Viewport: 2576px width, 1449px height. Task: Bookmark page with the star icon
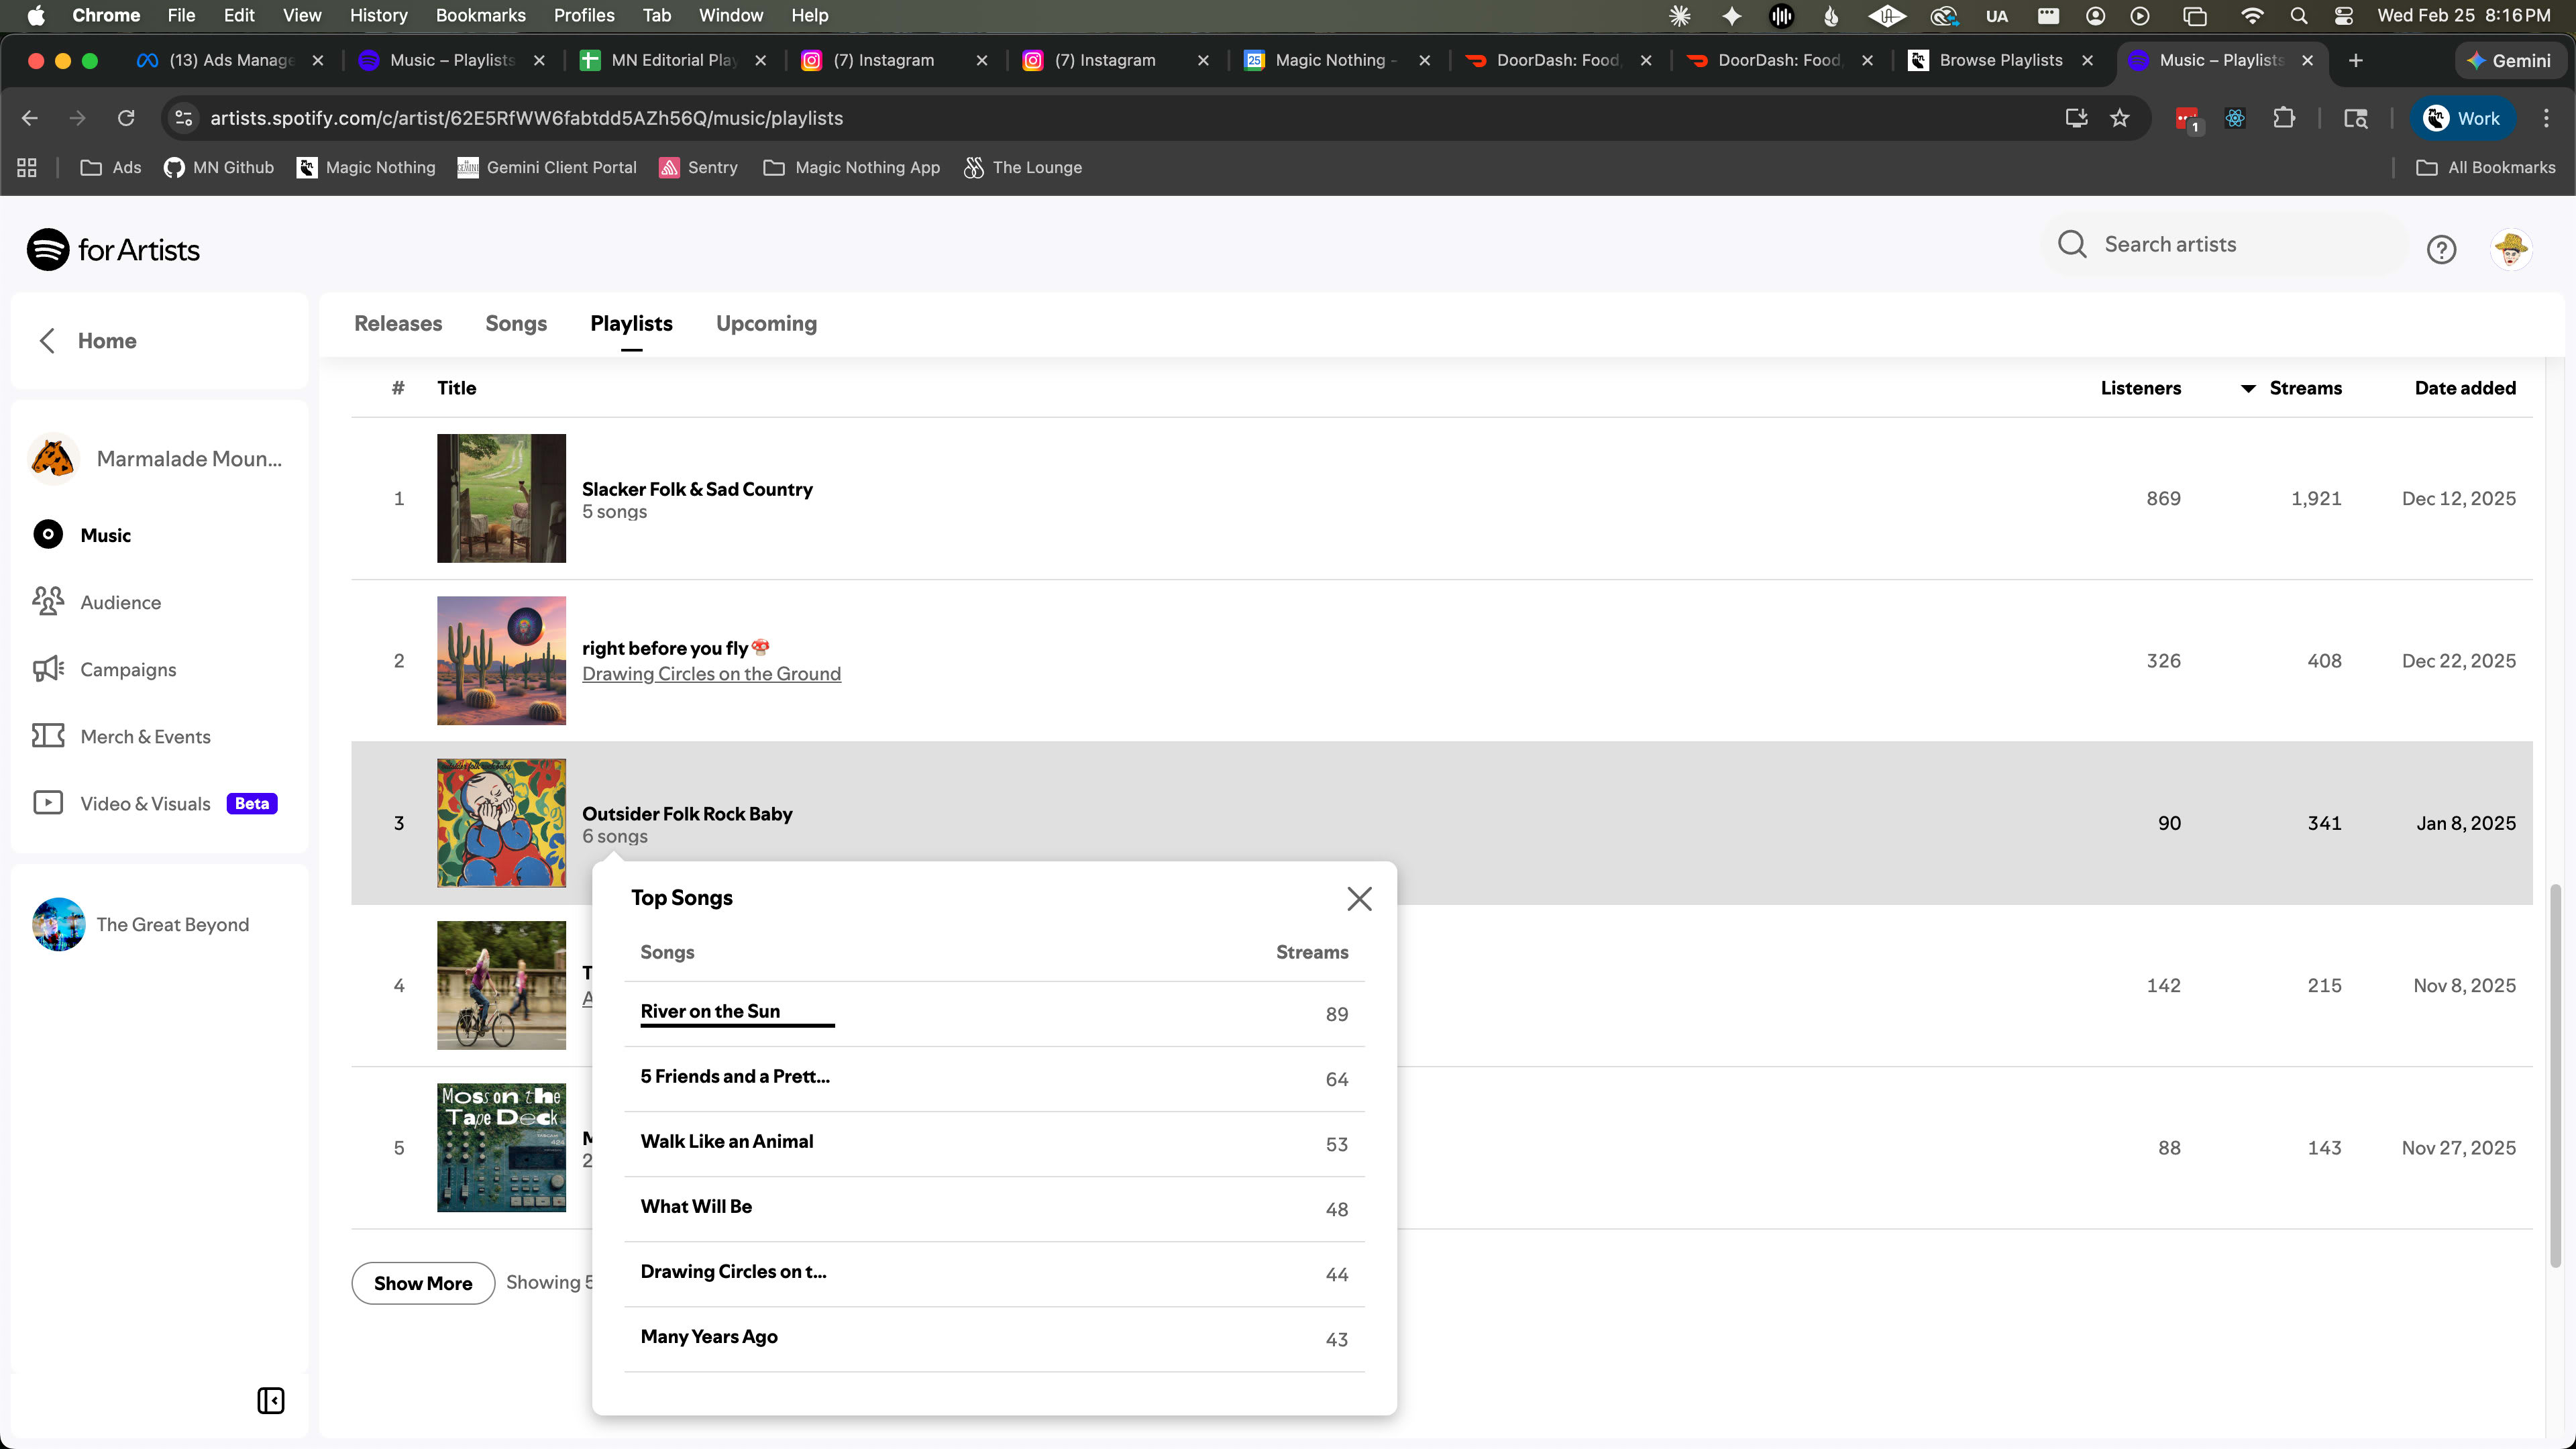(x=2119, y=118)
